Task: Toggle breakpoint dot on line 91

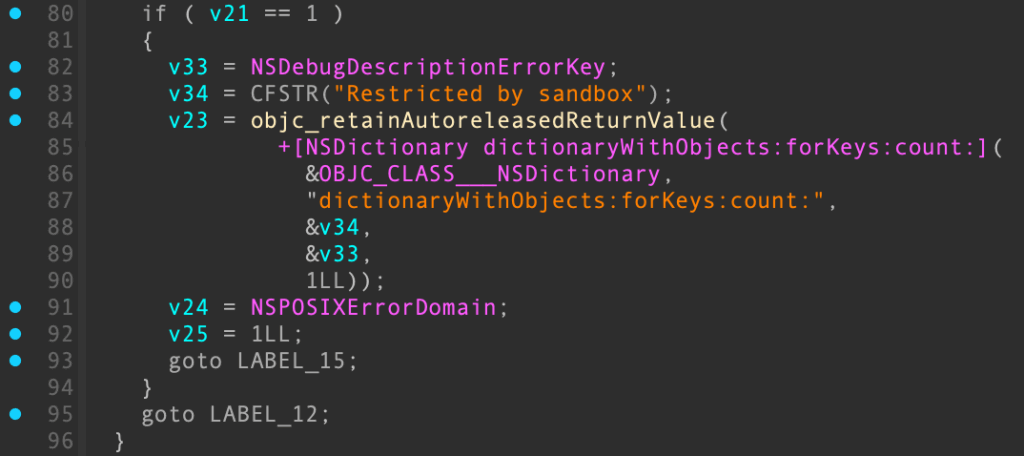Action: tap(16, 306)
